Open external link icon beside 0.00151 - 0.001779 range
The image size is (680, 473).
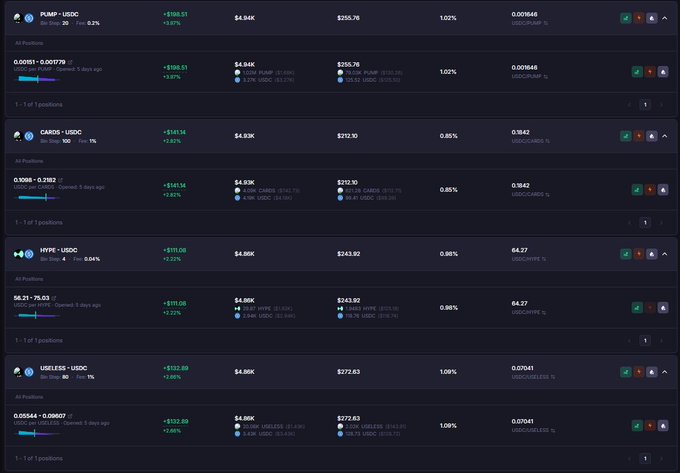point(70,62)
